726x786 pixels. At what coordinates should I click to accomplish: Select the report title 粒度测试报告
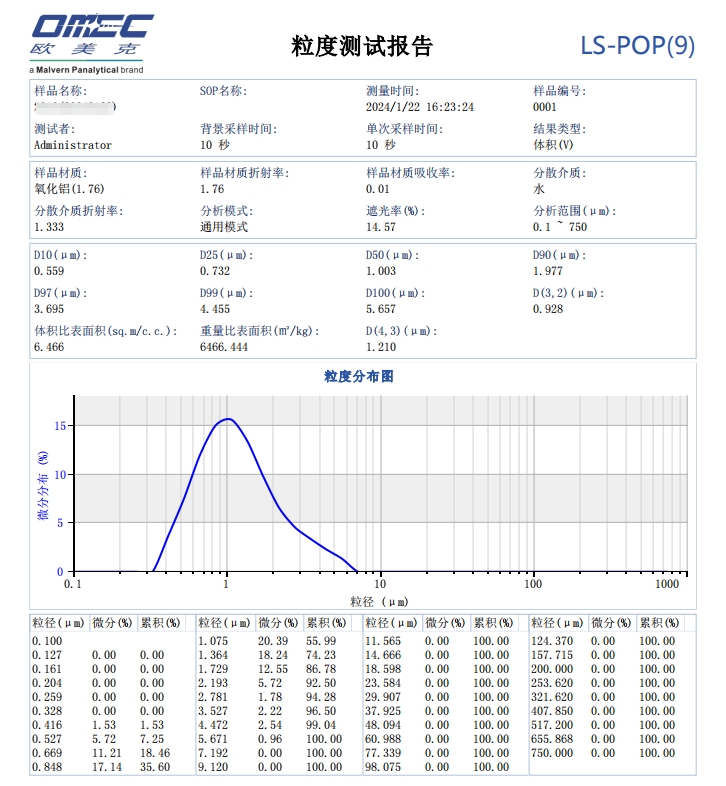click(362, 47)
